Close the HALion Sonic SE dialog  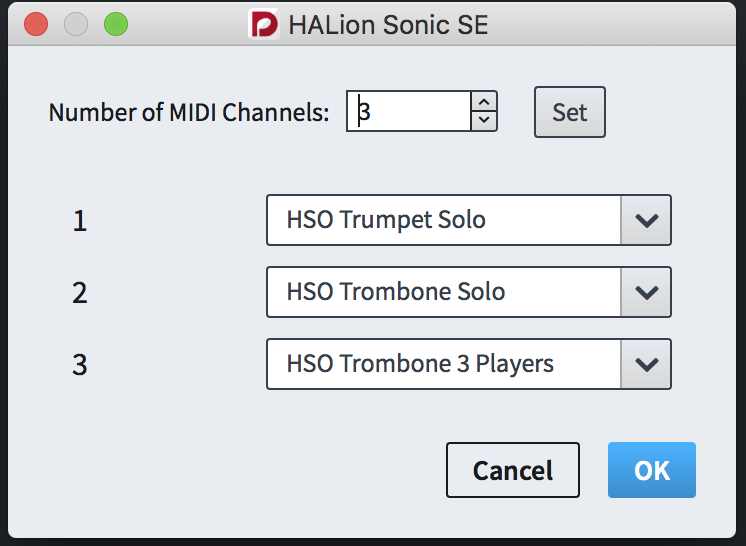pyautogui.click(x=36, y=24)
